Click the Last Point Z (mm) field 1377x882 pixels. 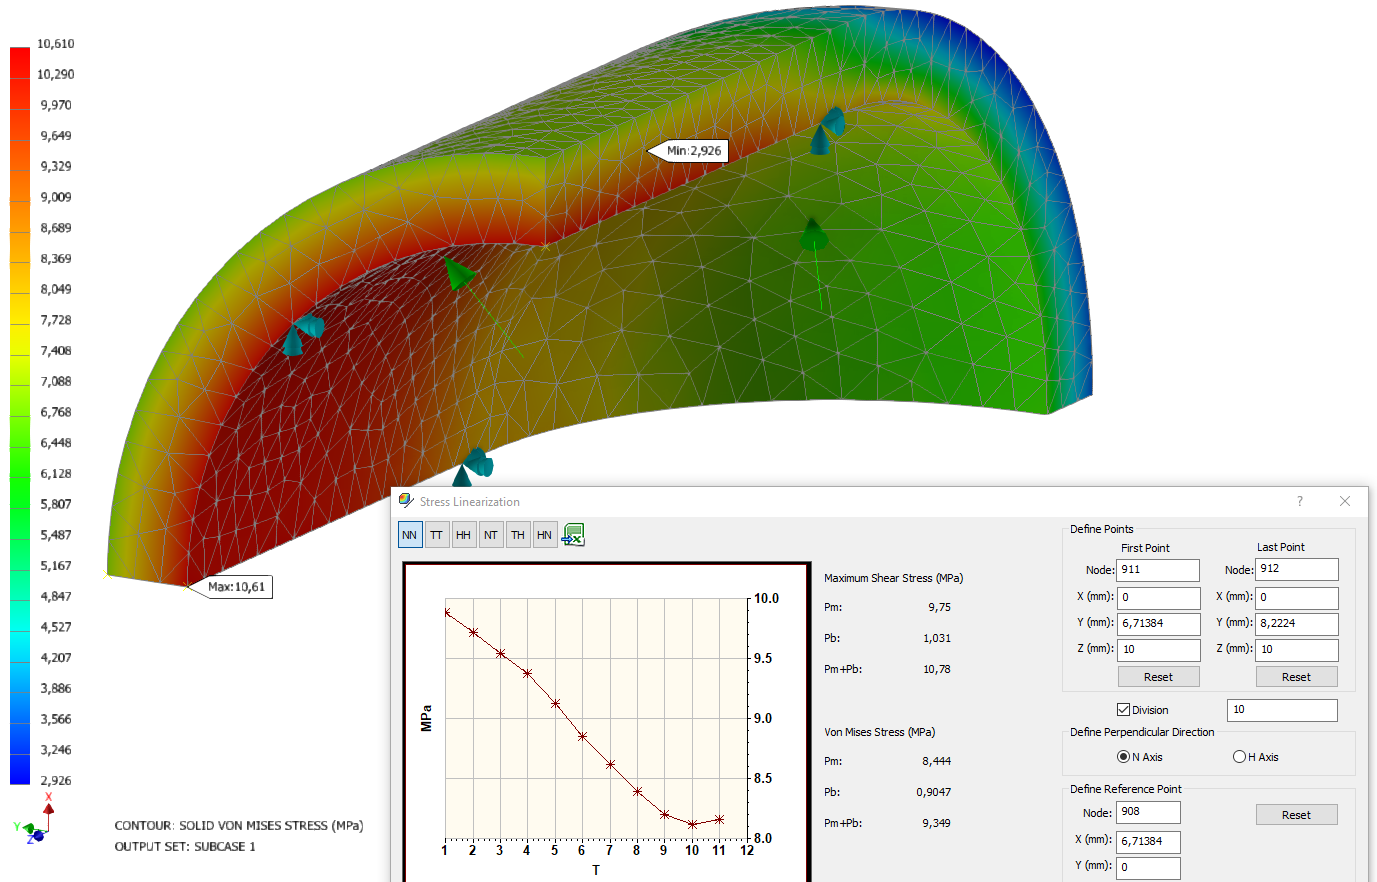coord(1297,650)
